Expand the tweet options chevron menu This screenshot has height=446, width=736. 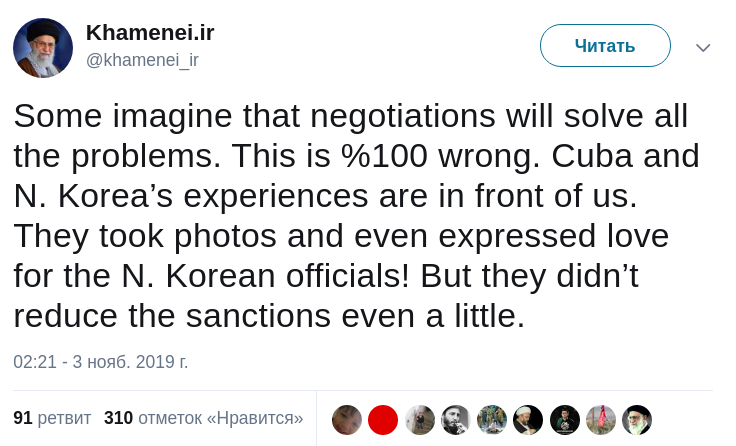tap(703, 47)
